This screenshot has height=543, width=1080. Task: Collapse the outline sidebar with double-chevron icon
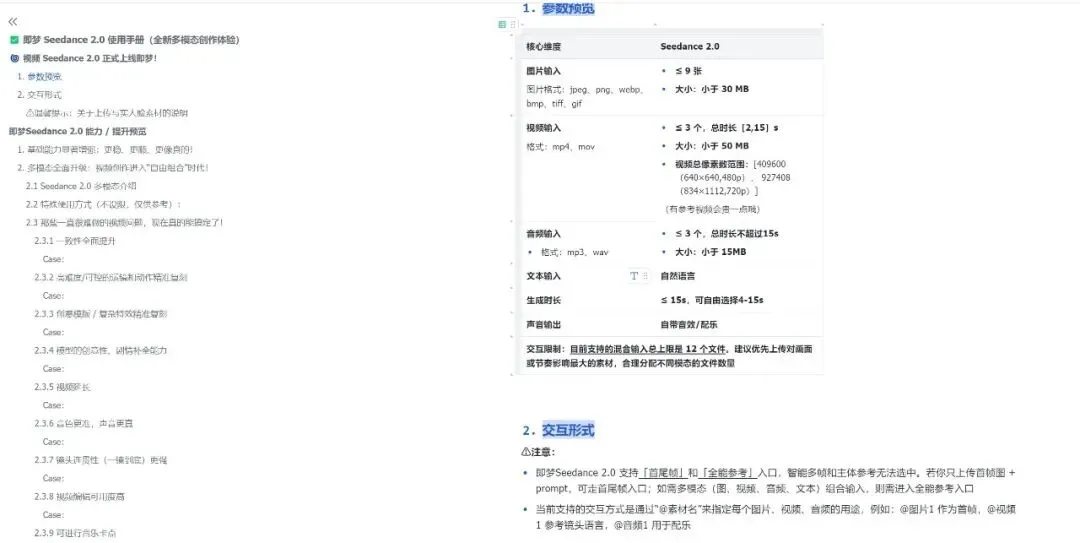[x=13, y=22]
